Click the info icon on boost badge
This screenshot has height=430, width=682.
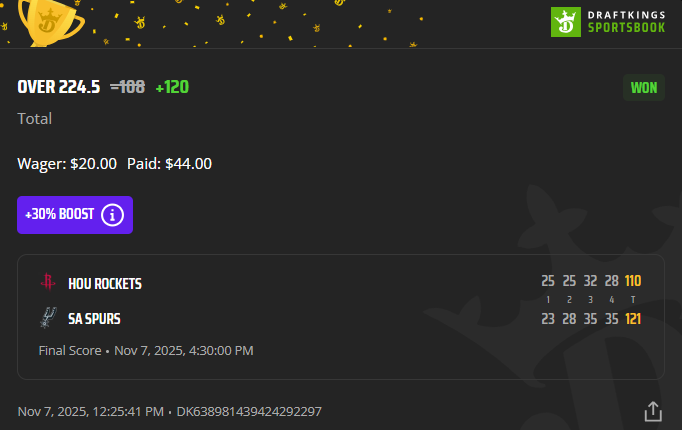(112, 215)
